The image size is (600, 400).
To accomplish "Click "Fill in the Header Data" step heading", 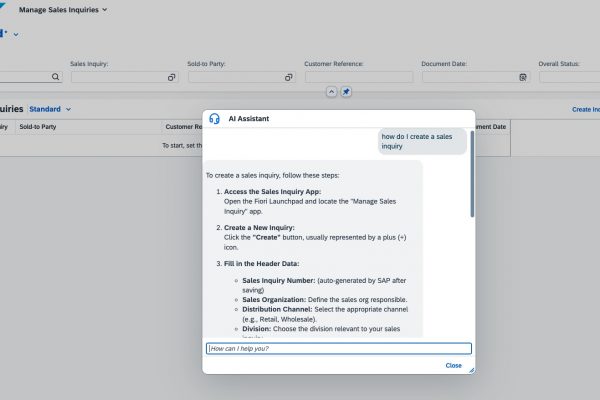I will coord(261,264).
